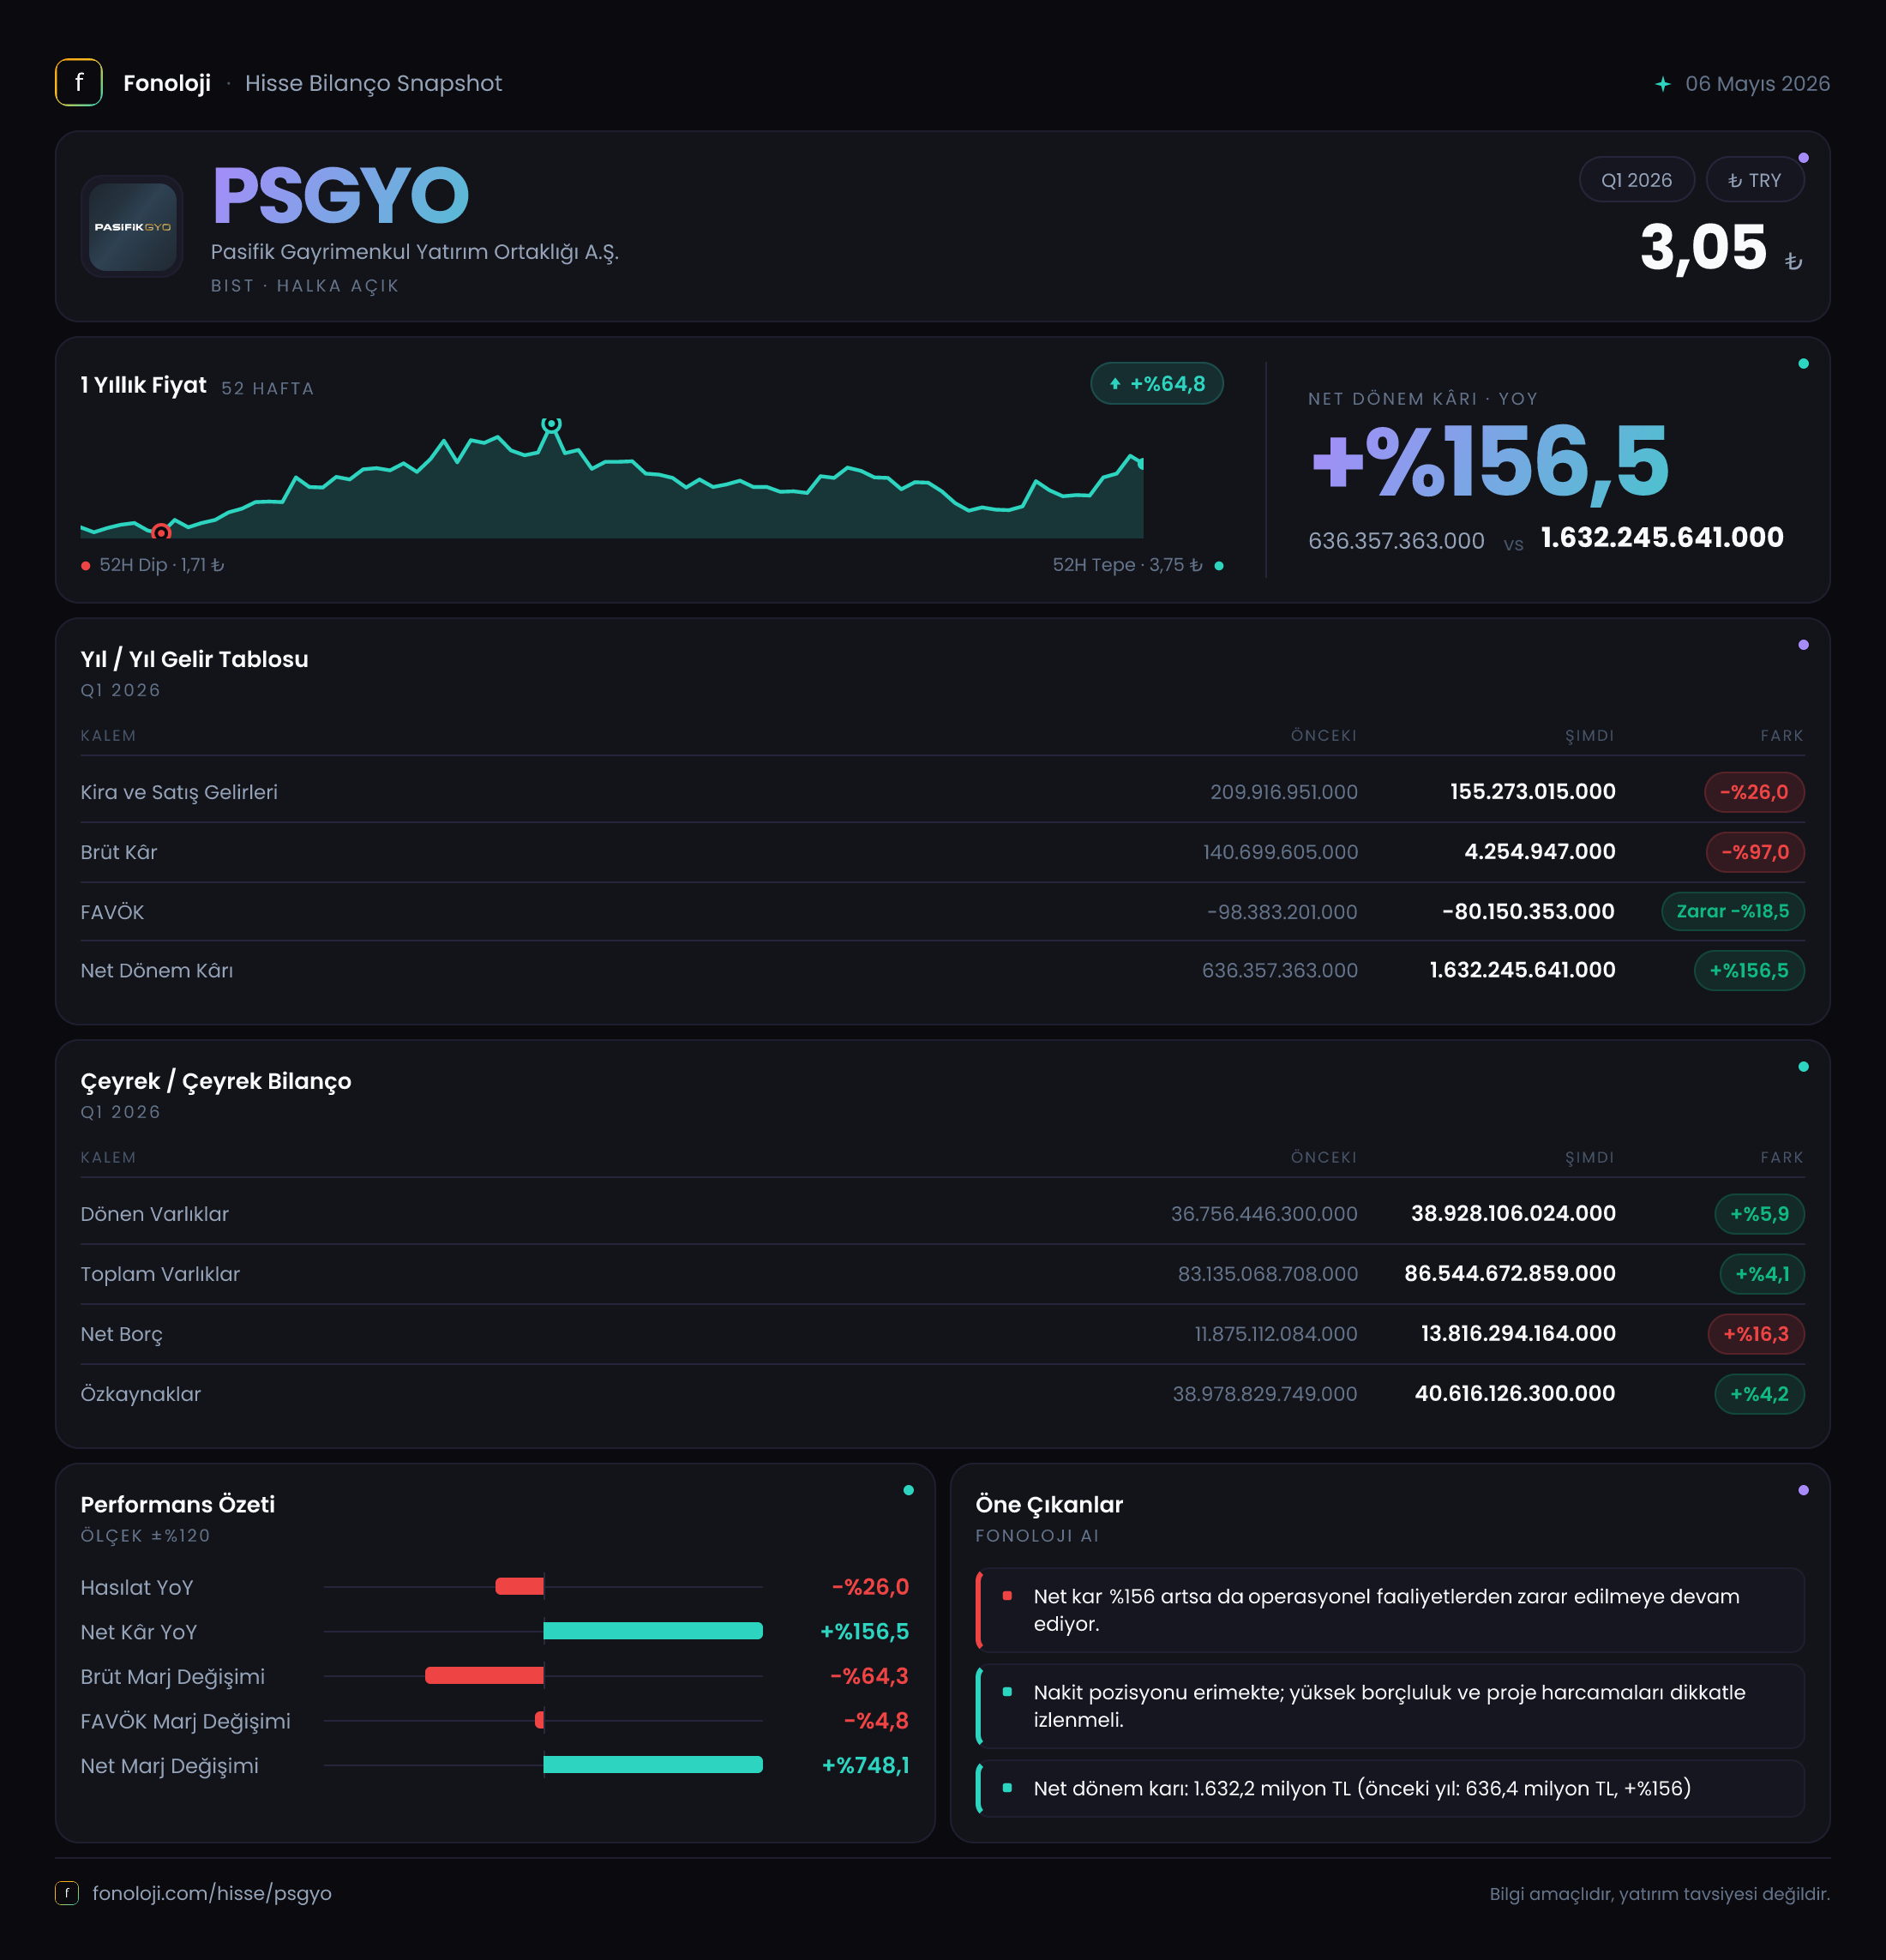1886x1960 pixels.
Task: Click the 06 Mayıs 2026 date
Action: [1758, 84]
